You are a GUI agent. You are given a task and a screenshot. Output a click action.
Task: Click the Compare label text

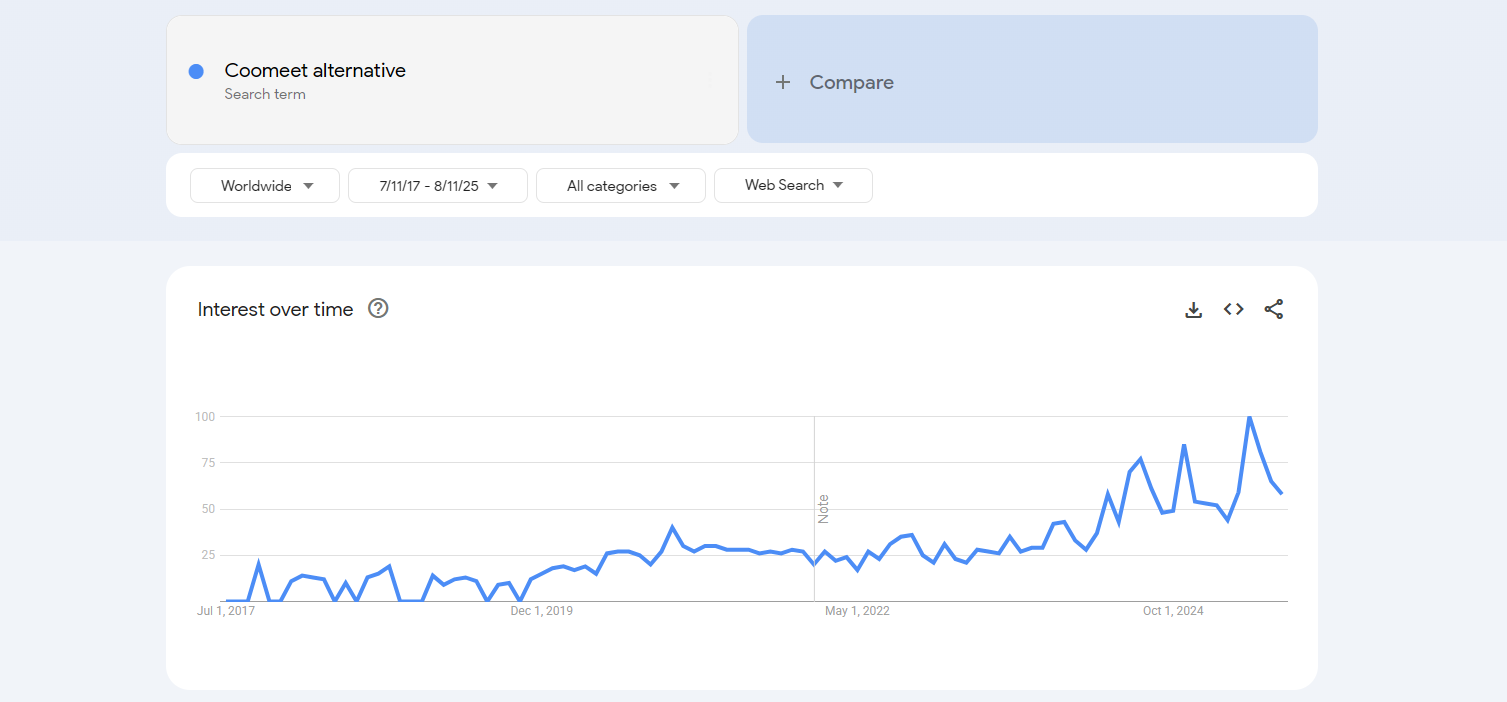[851, 83]
